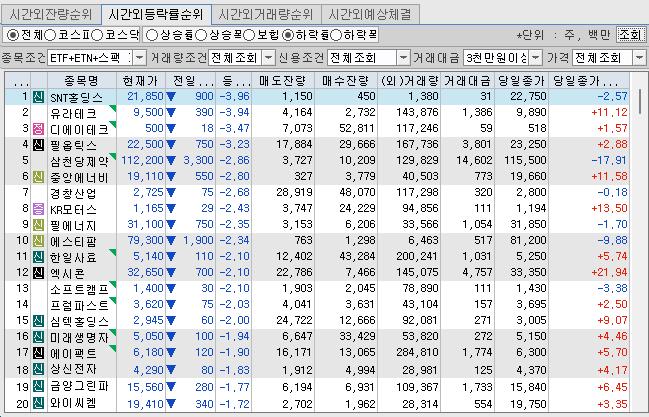Click (외)거래량 value 284,810
649x417 pixels.
(x=417, y=352)
